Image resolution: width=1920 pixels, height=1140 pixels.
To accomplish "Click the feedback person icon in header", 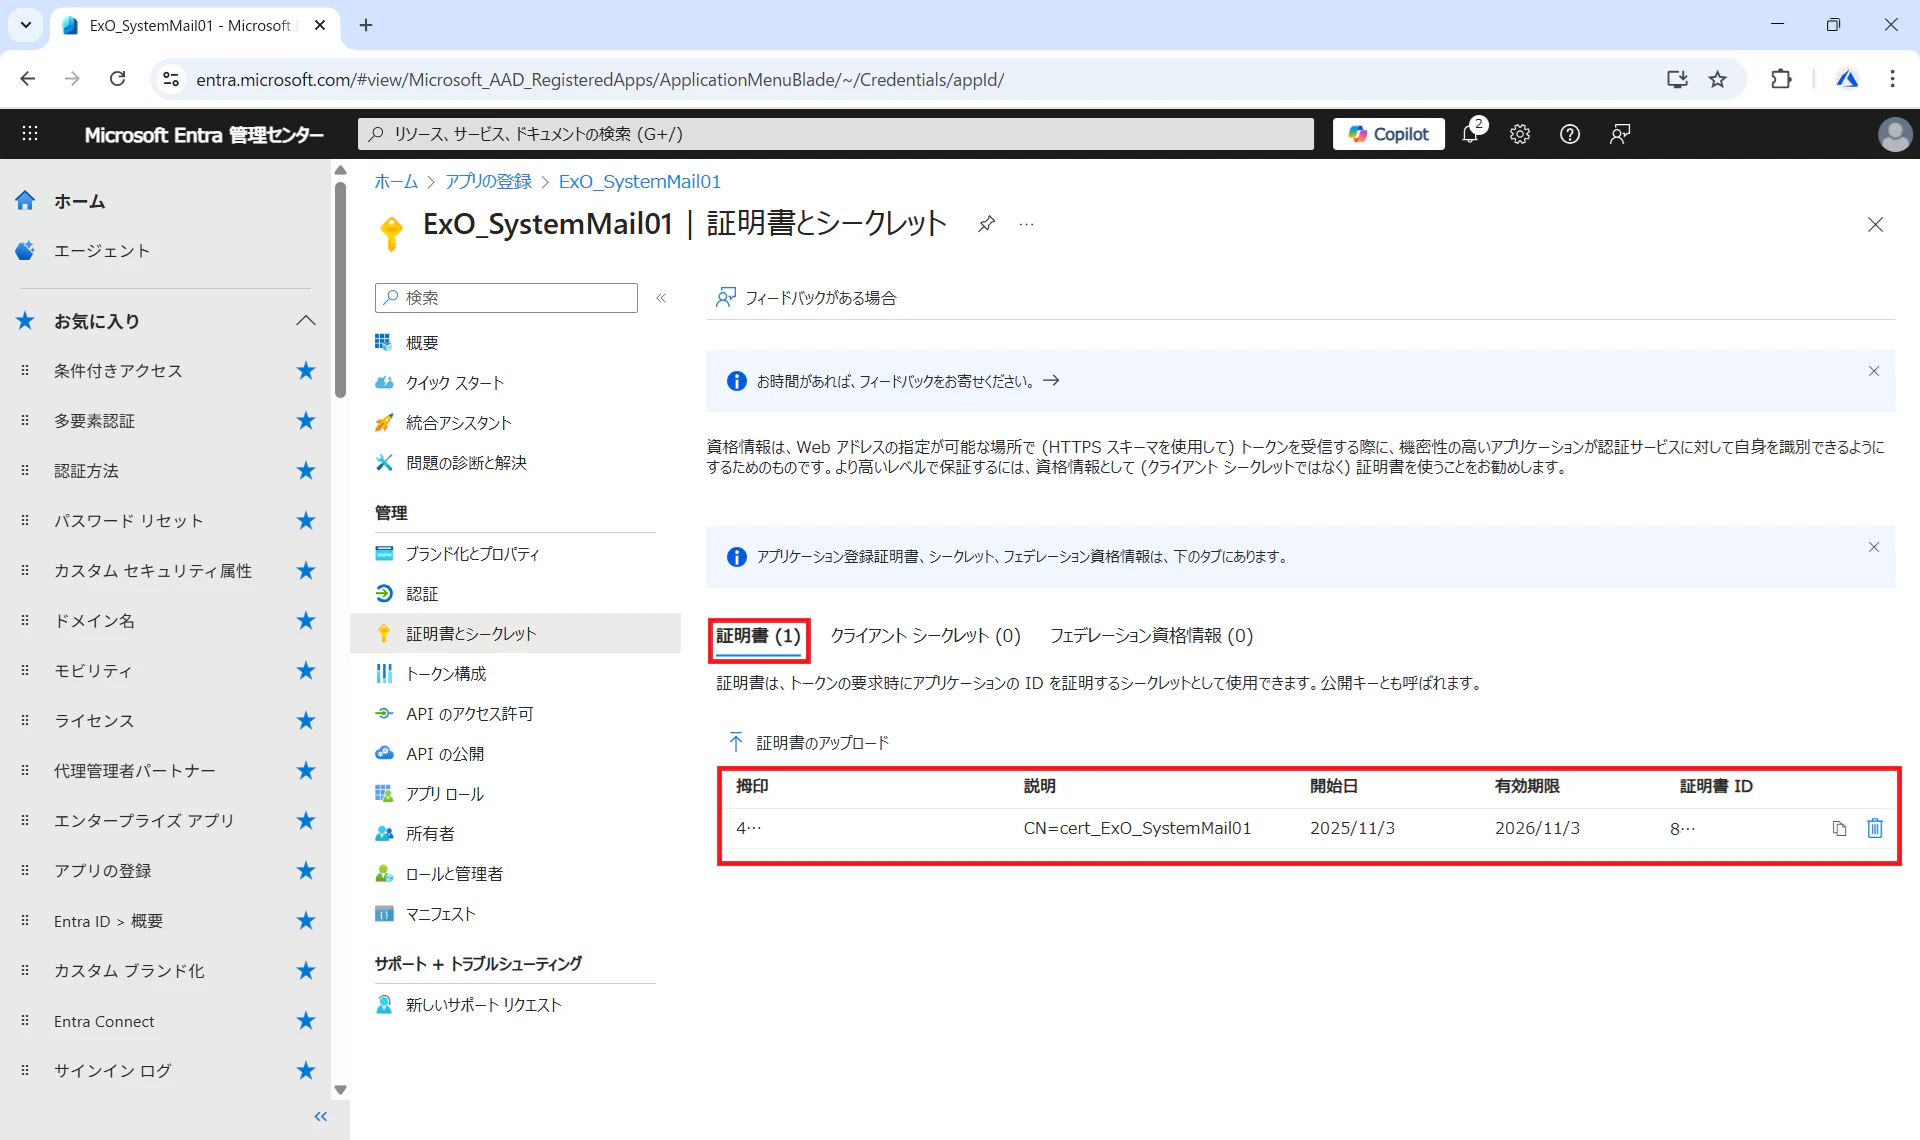I will (1620, 134).
